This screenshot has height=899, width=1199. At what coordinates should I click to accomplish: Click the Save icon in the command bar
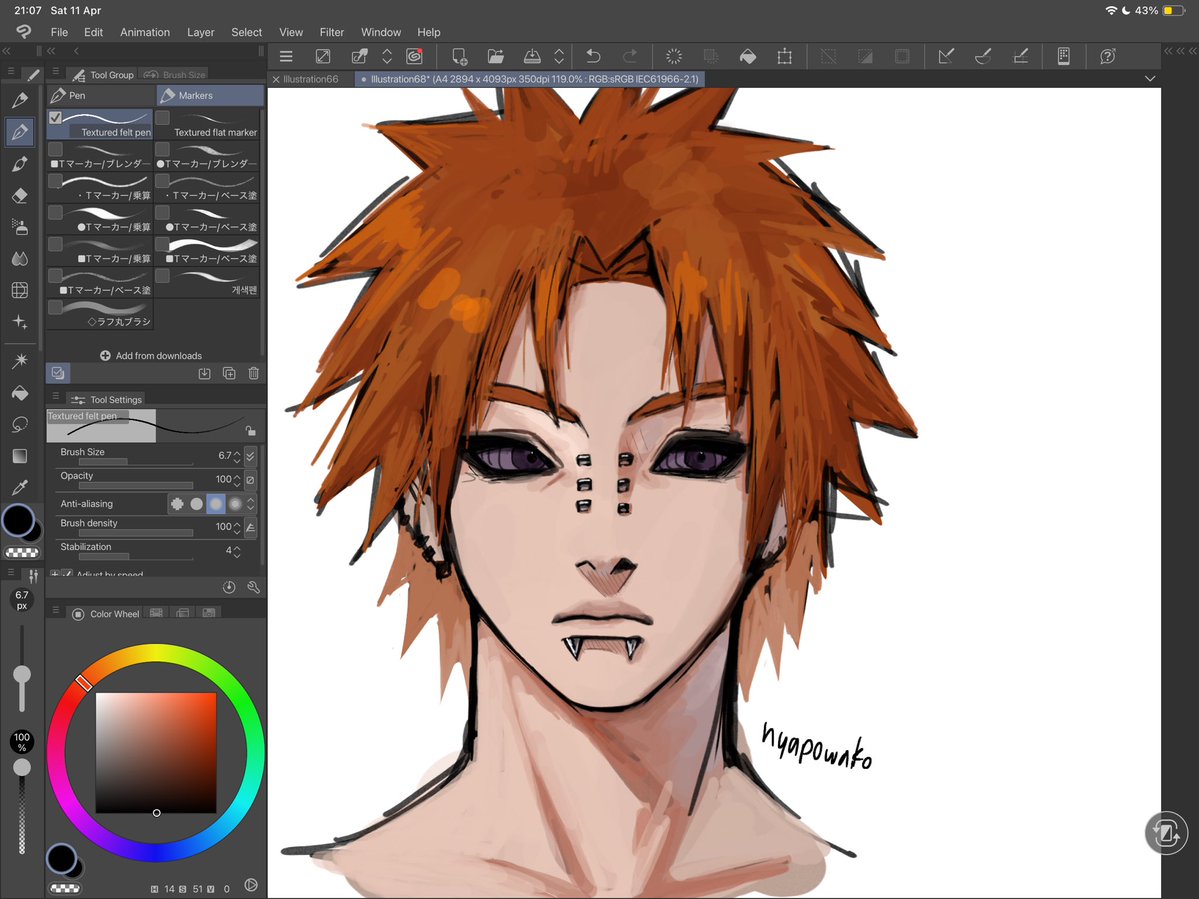[x=532, y=56]
